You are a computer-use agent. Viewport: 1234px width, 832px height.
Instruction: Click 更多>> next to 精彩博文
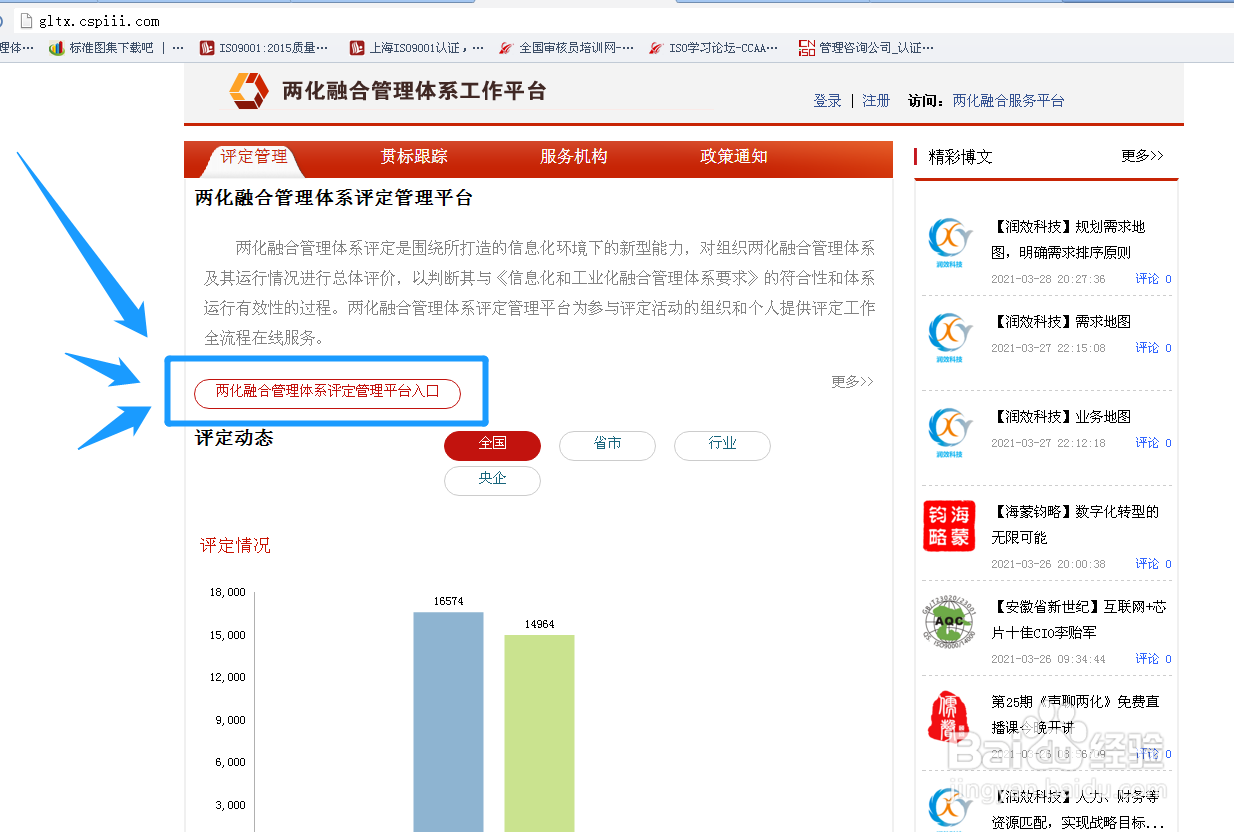[x=1142, y=156]
